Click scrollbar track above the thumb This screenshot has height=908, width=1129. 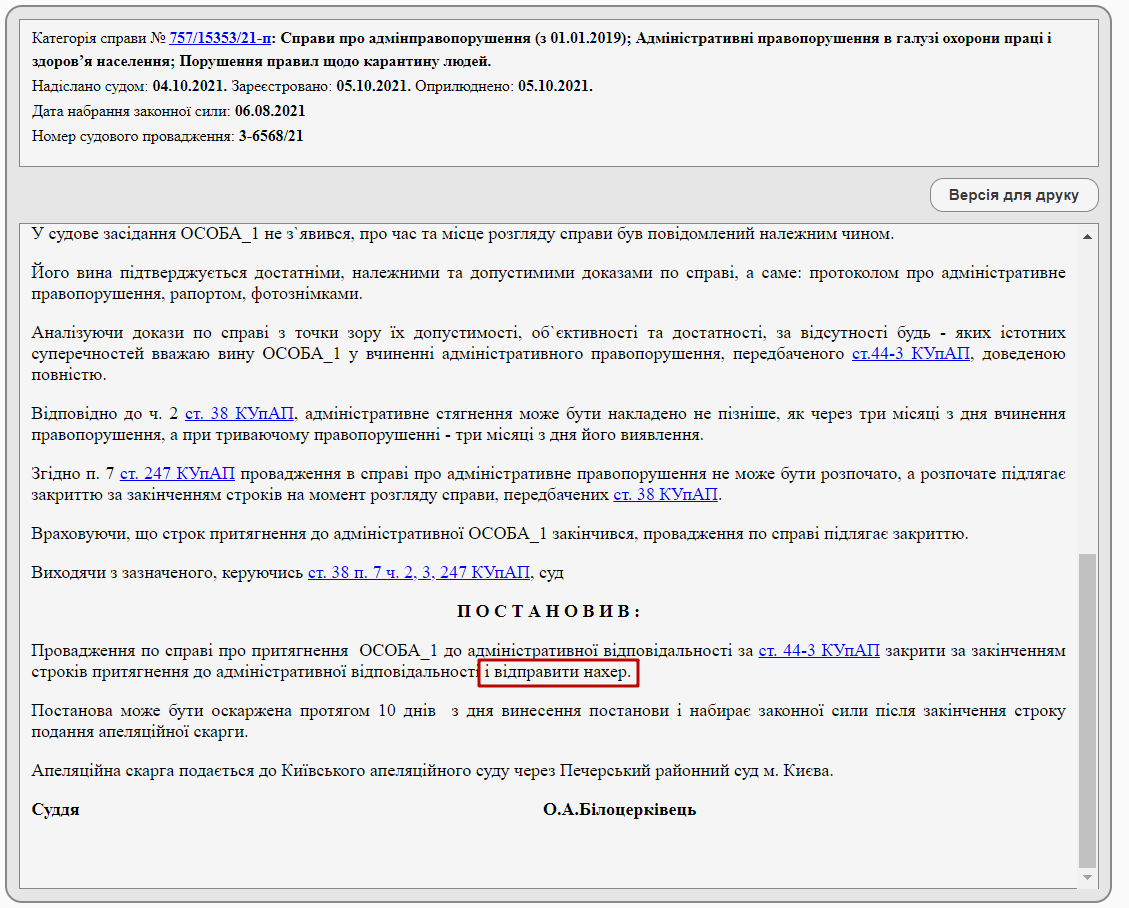[x=1088, y=400]
